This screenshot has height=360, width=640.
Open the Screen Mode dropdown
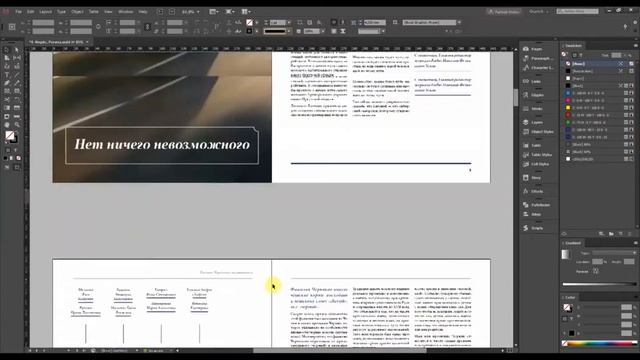tap(230, 12)
